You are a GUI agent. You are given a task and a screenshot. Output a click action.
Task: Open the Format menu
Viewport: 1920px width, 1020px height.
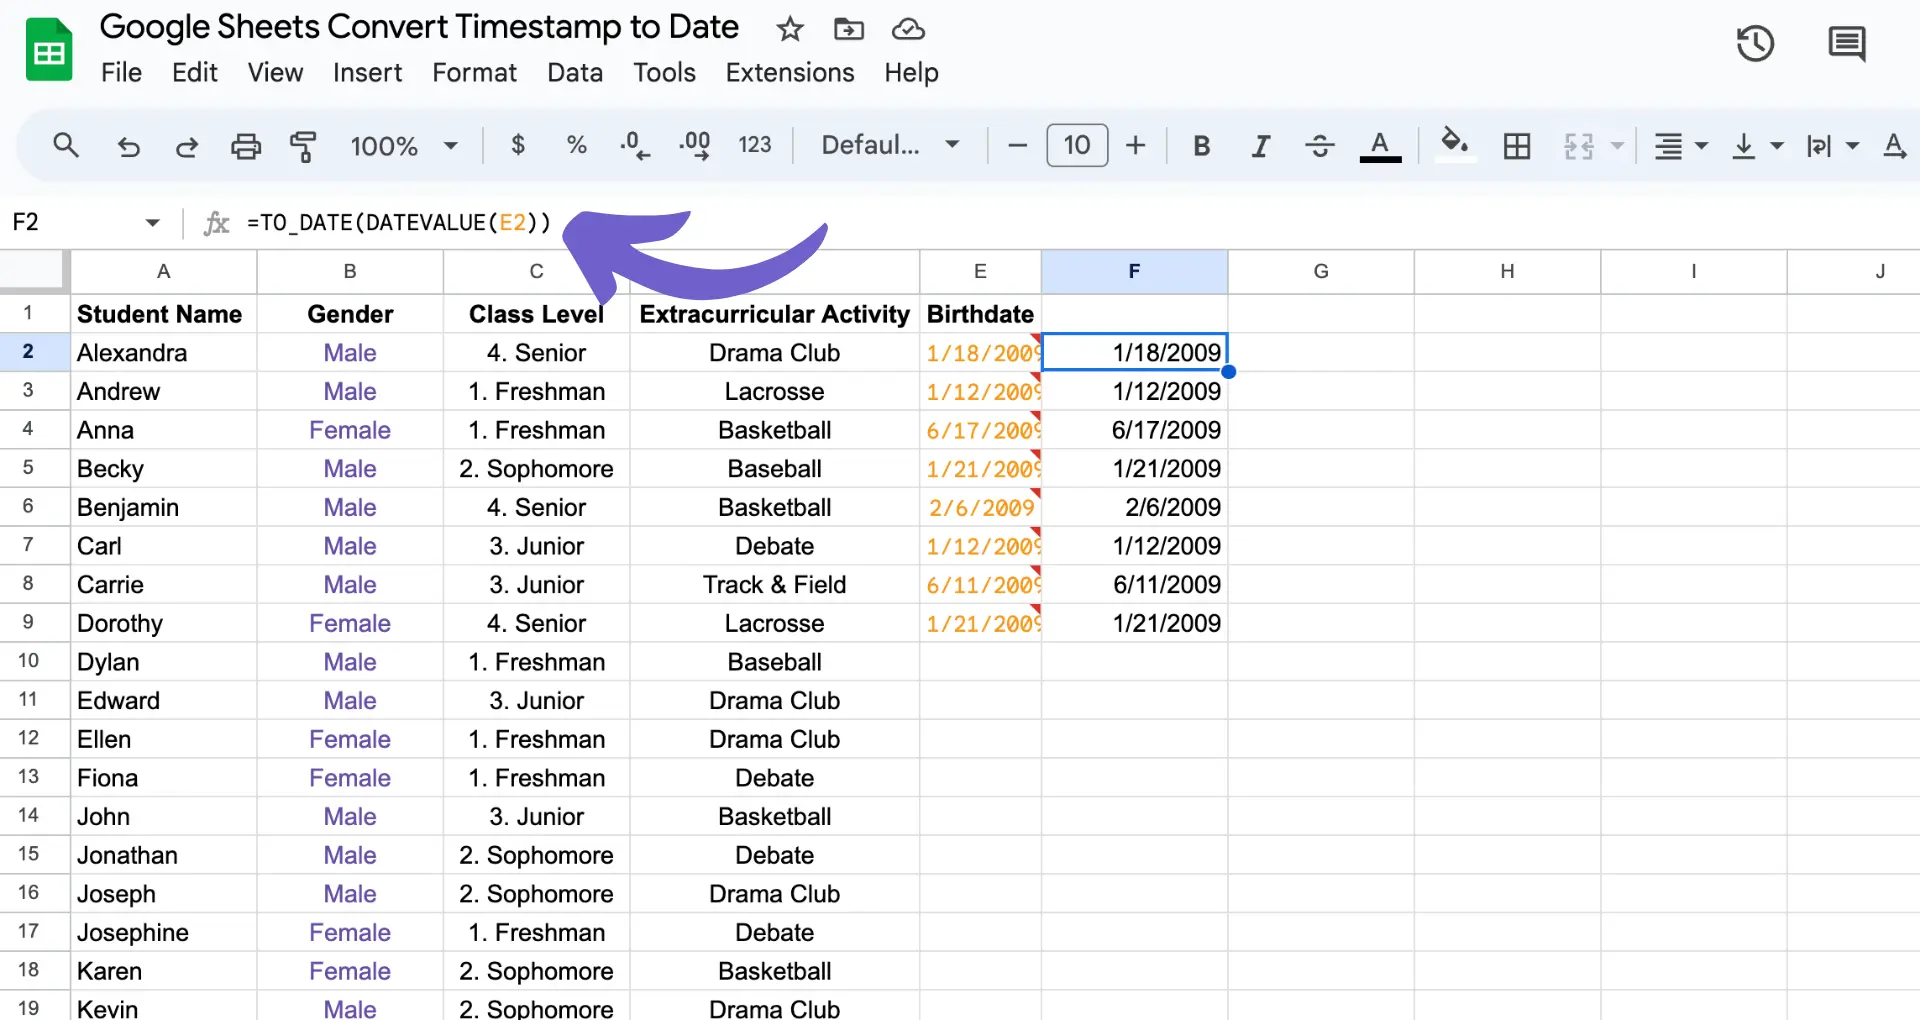tap(474, 73)
